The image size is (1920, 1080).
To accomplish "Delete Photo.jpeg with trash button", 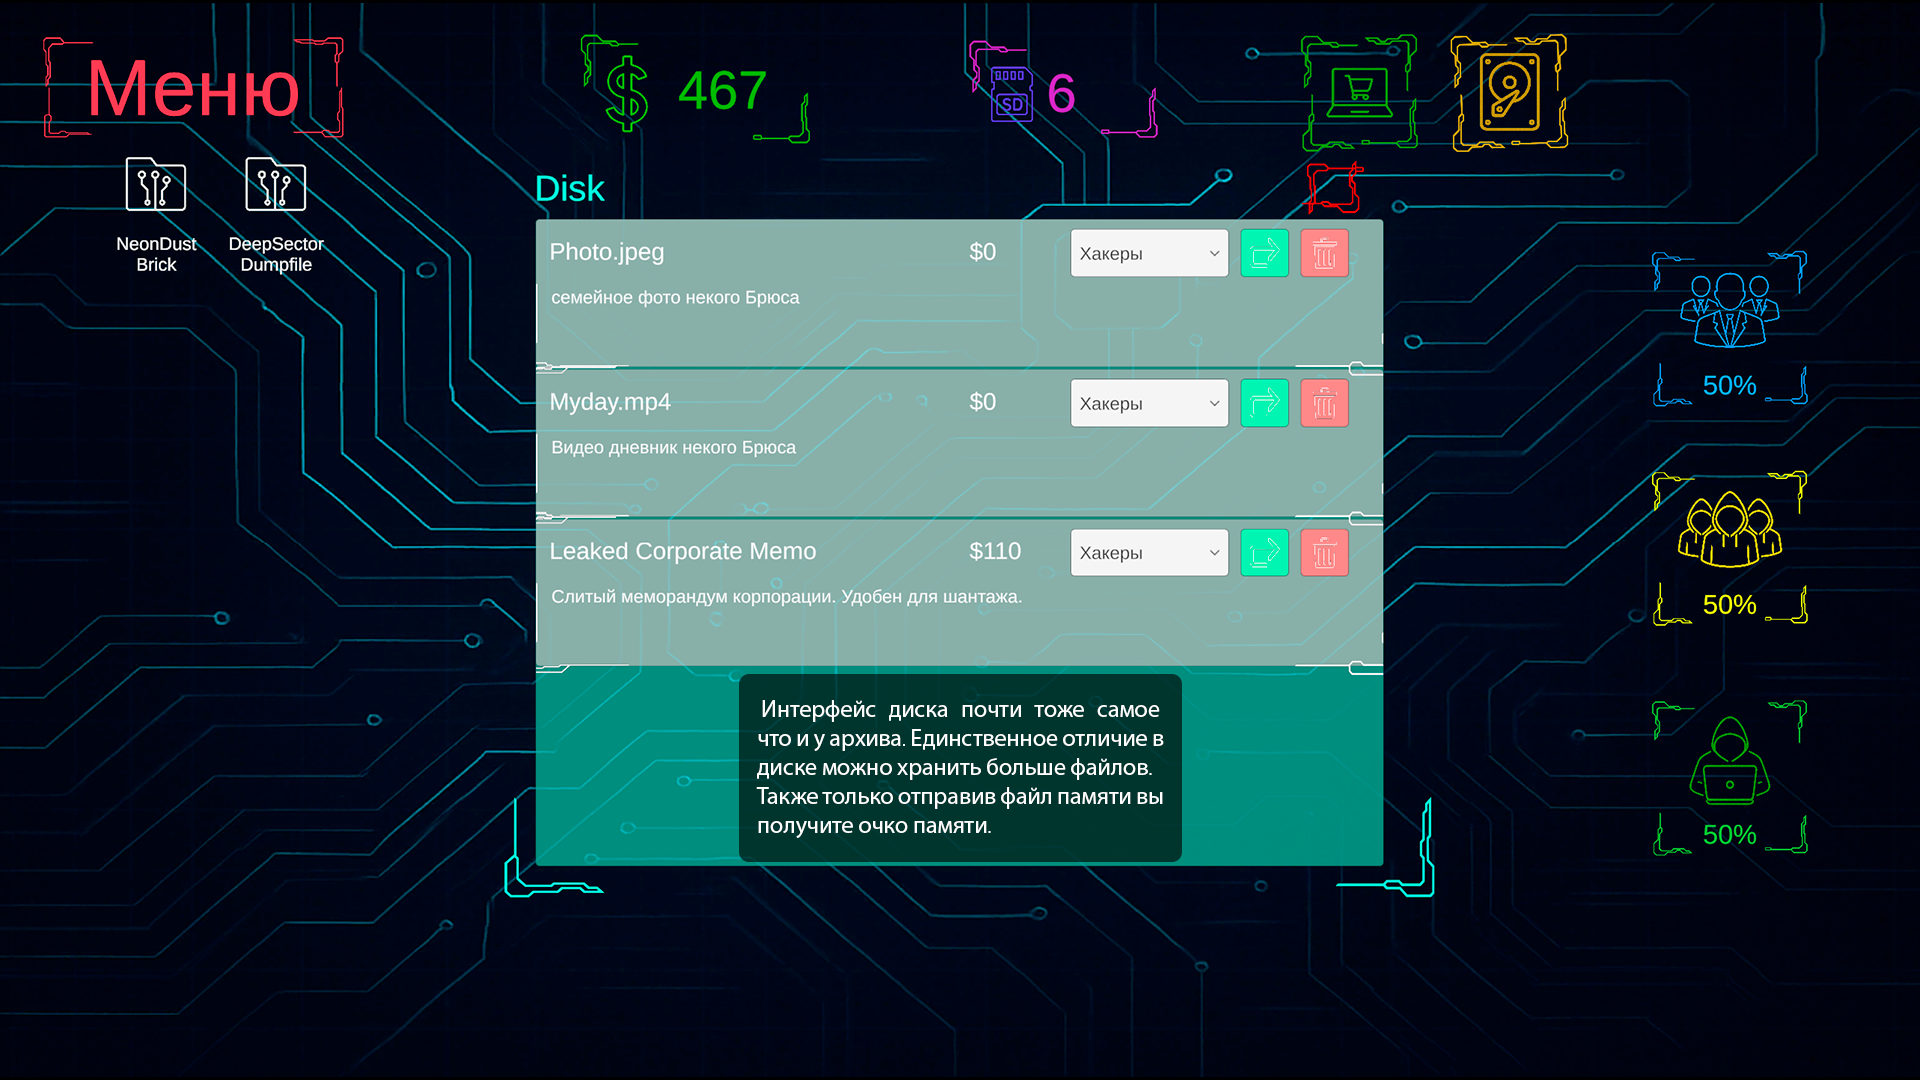I will click(x=1324, y=253).
